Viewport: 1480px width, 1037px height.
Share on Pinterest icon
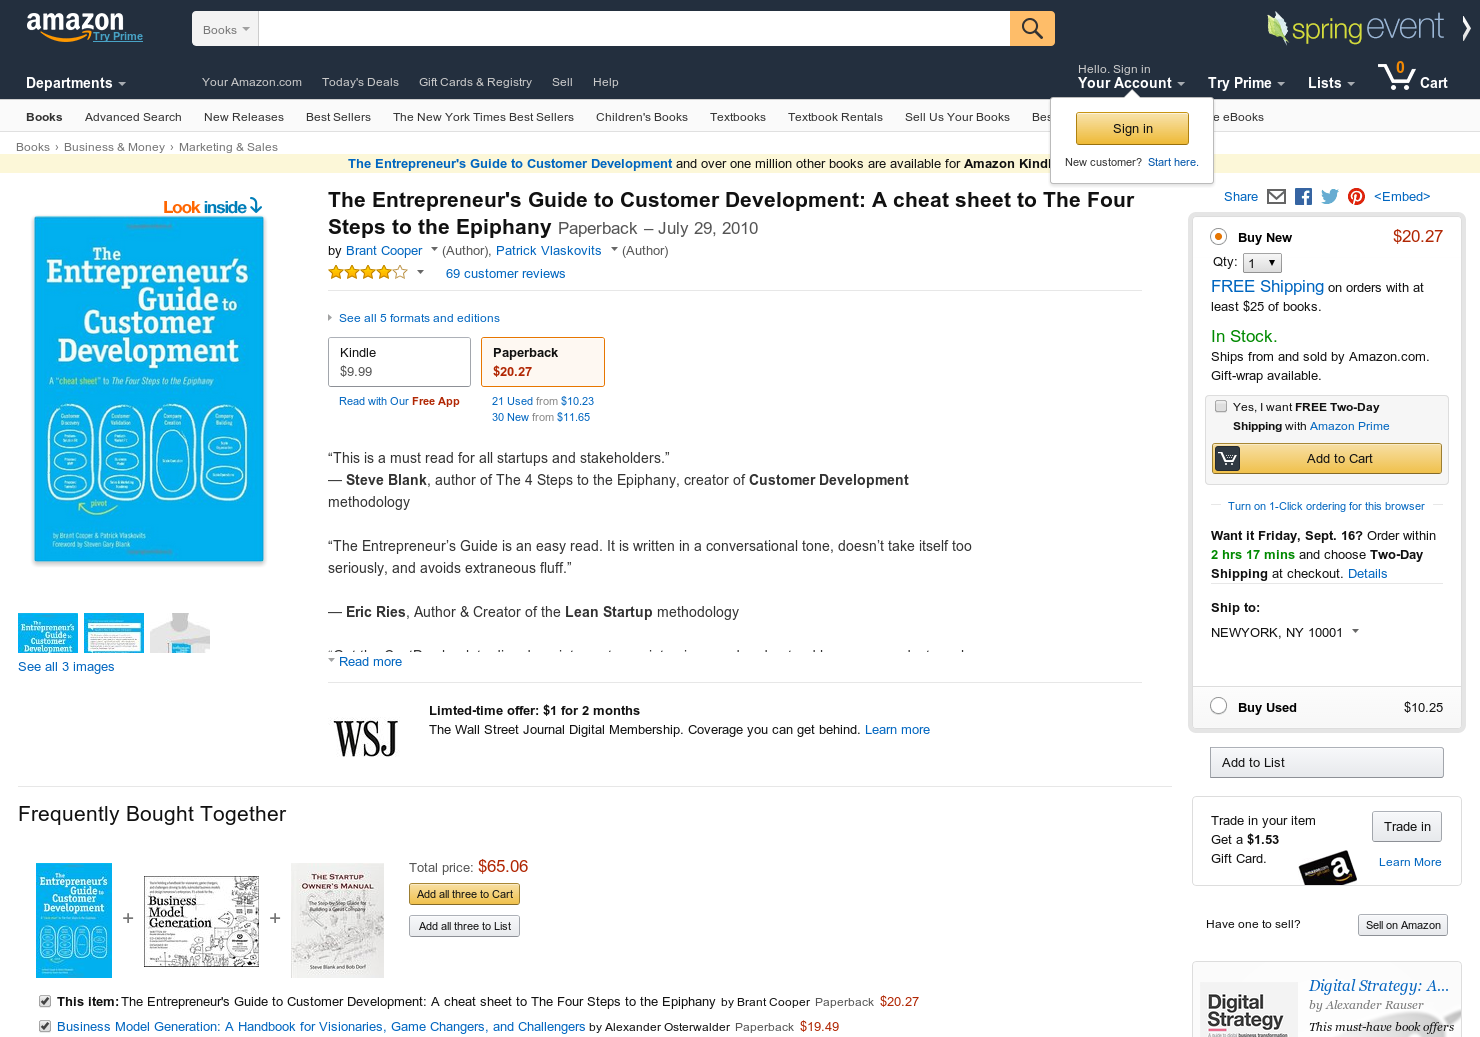click(1356, 197)
